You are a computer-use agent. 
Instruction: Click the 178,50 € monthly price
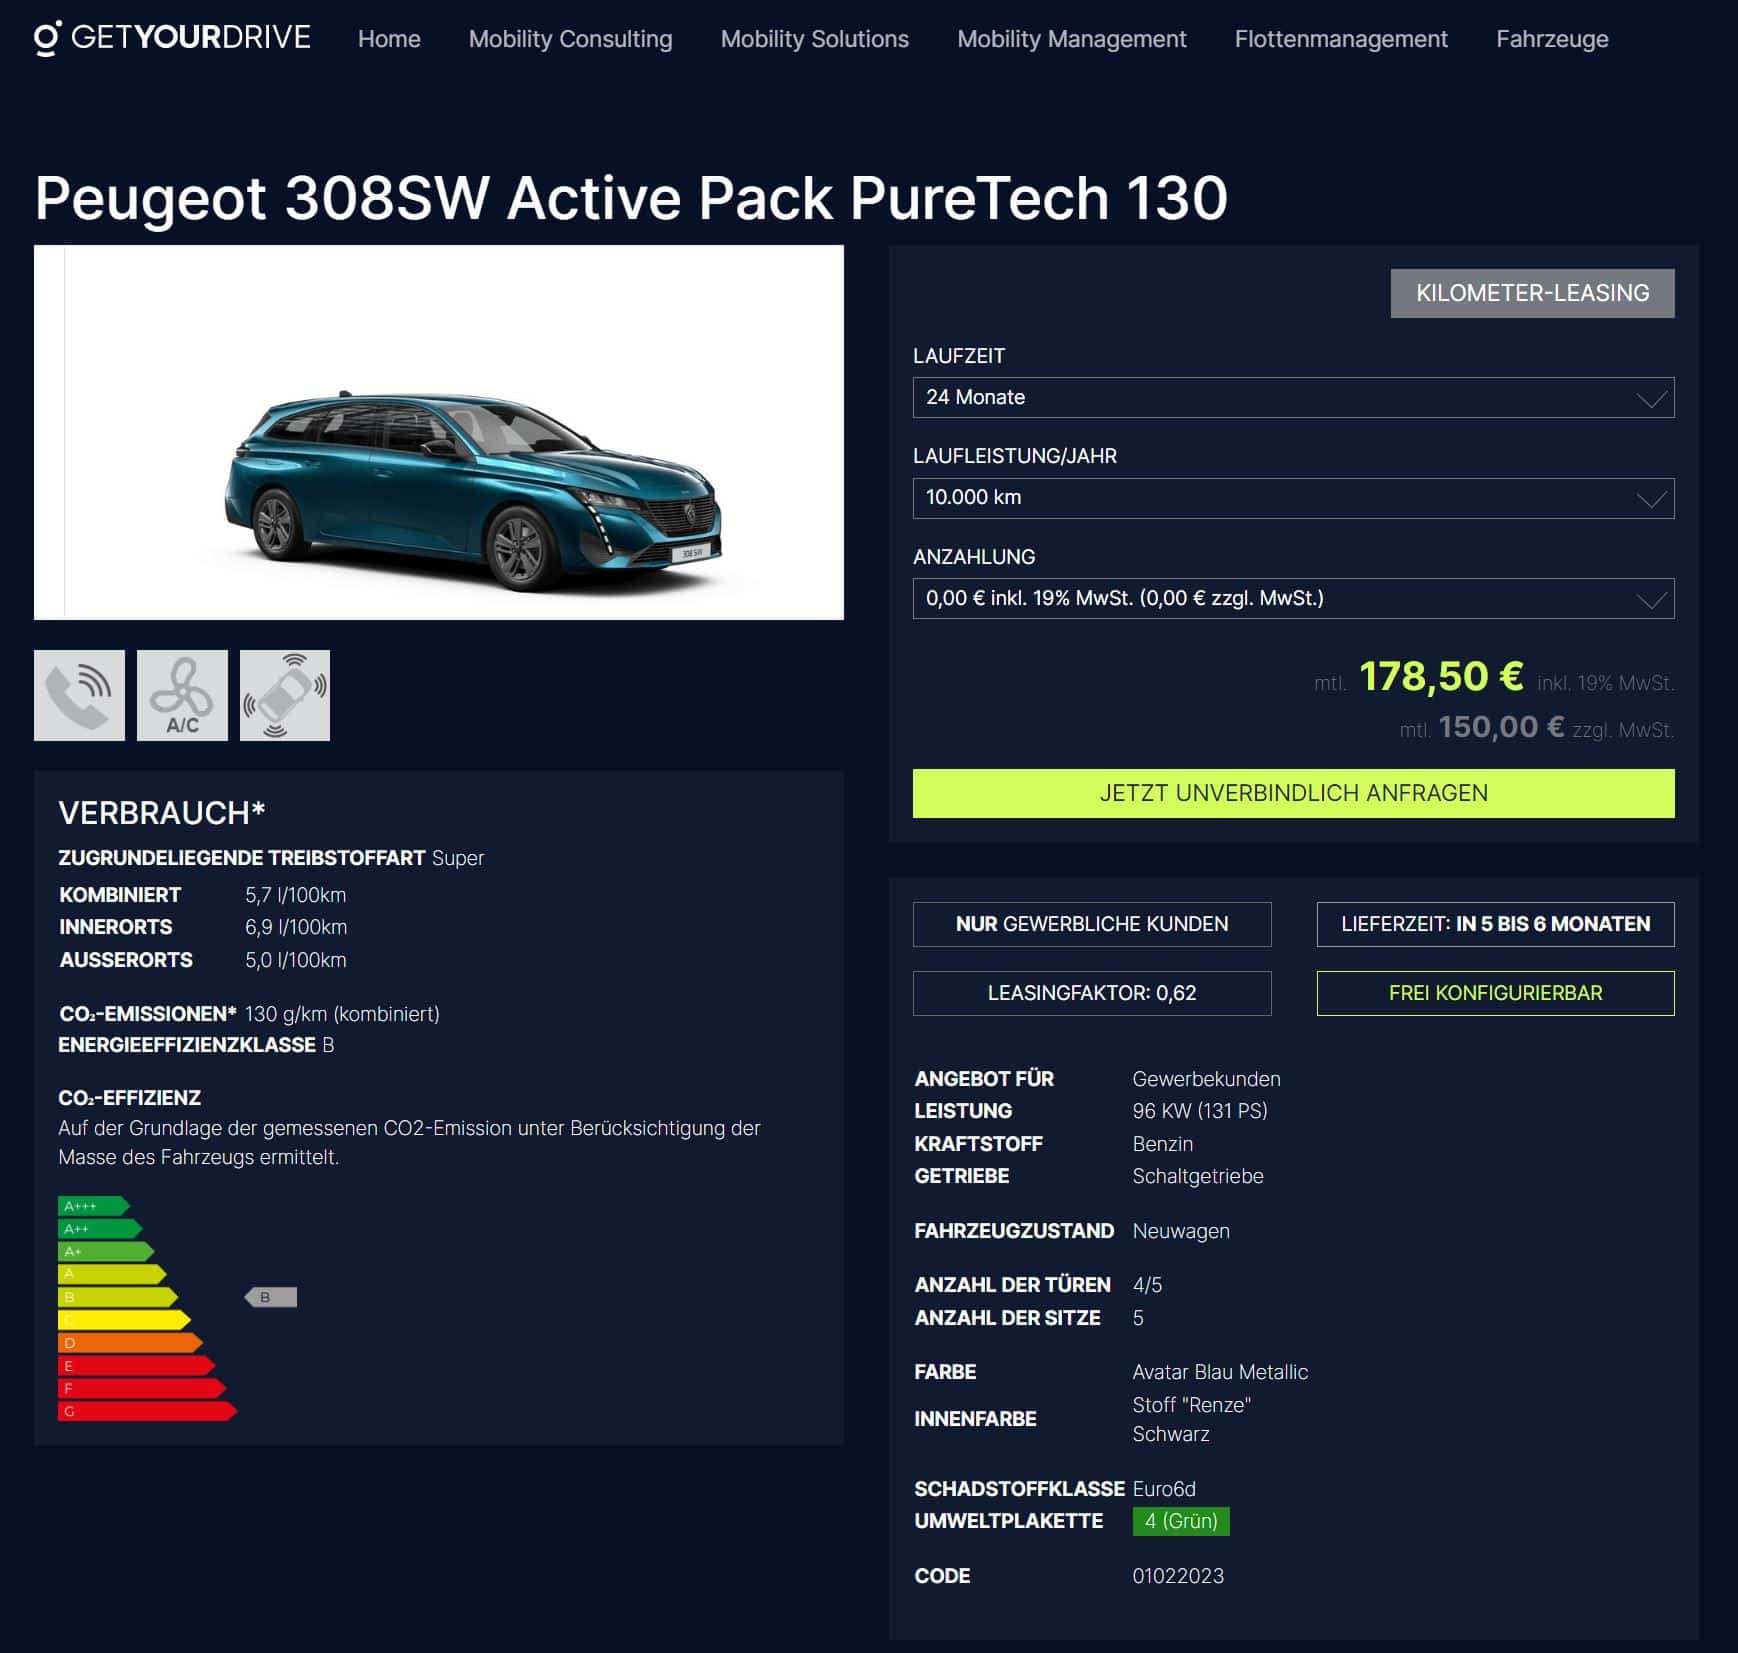[1441, 677]
